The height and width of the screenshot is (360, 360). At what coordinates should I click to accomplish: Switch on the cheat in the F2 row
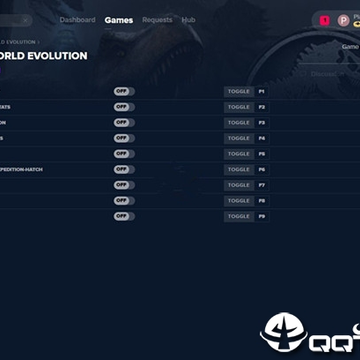click(x=124, y=107)
